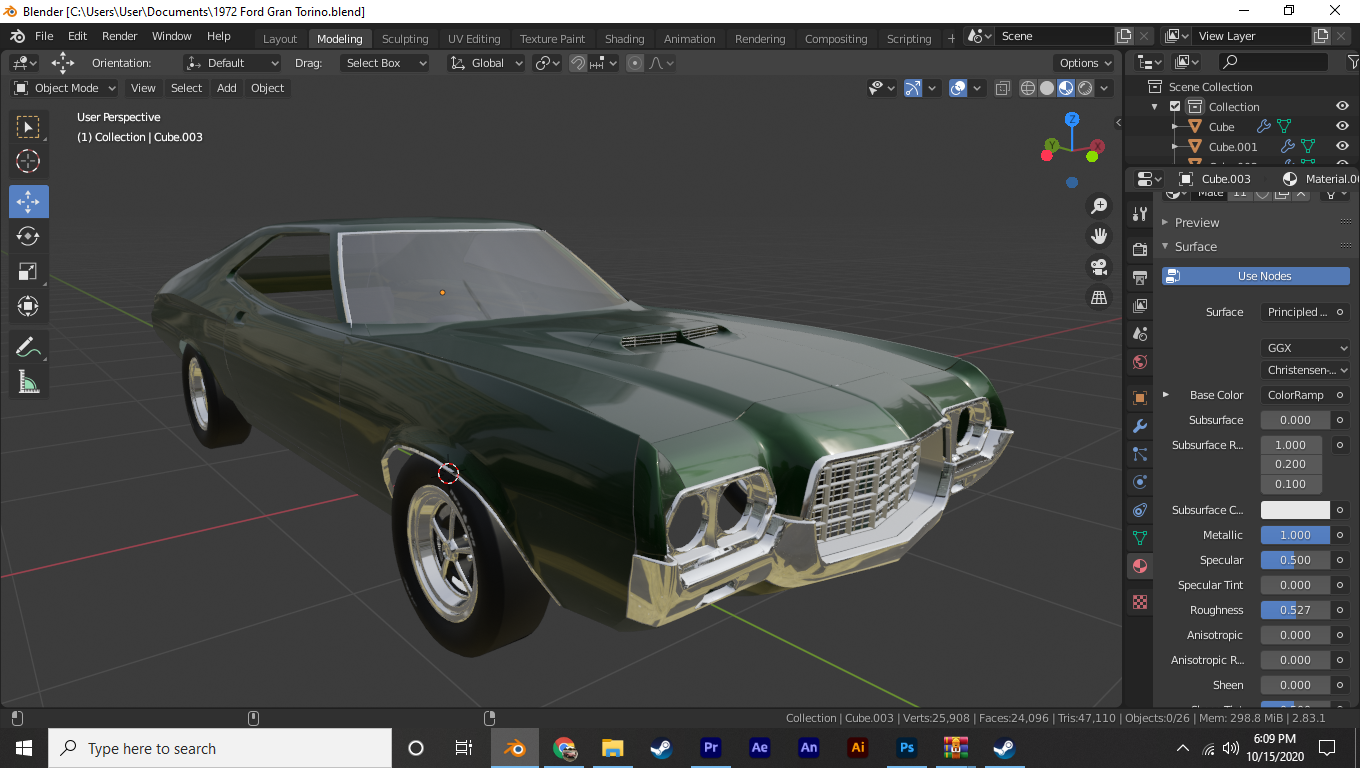Click the viewport zoom magnifier icon
Image resolution: width=1360 pixels, height=768 pixels.
click(1099, 205)
